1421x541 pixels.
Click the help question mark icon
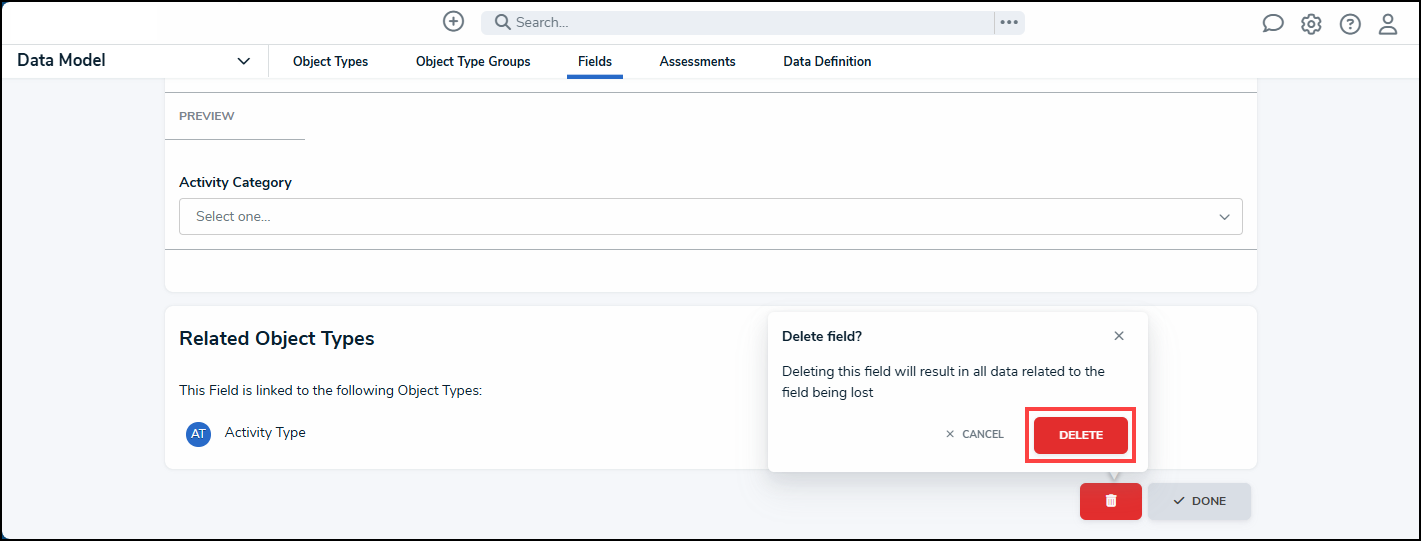click(1350, 24)
